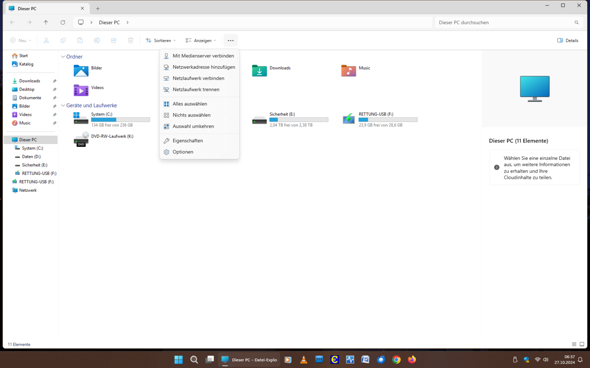
Task: Select RETTUNG-USB (F:) drive in main pane
Action: 380,119
